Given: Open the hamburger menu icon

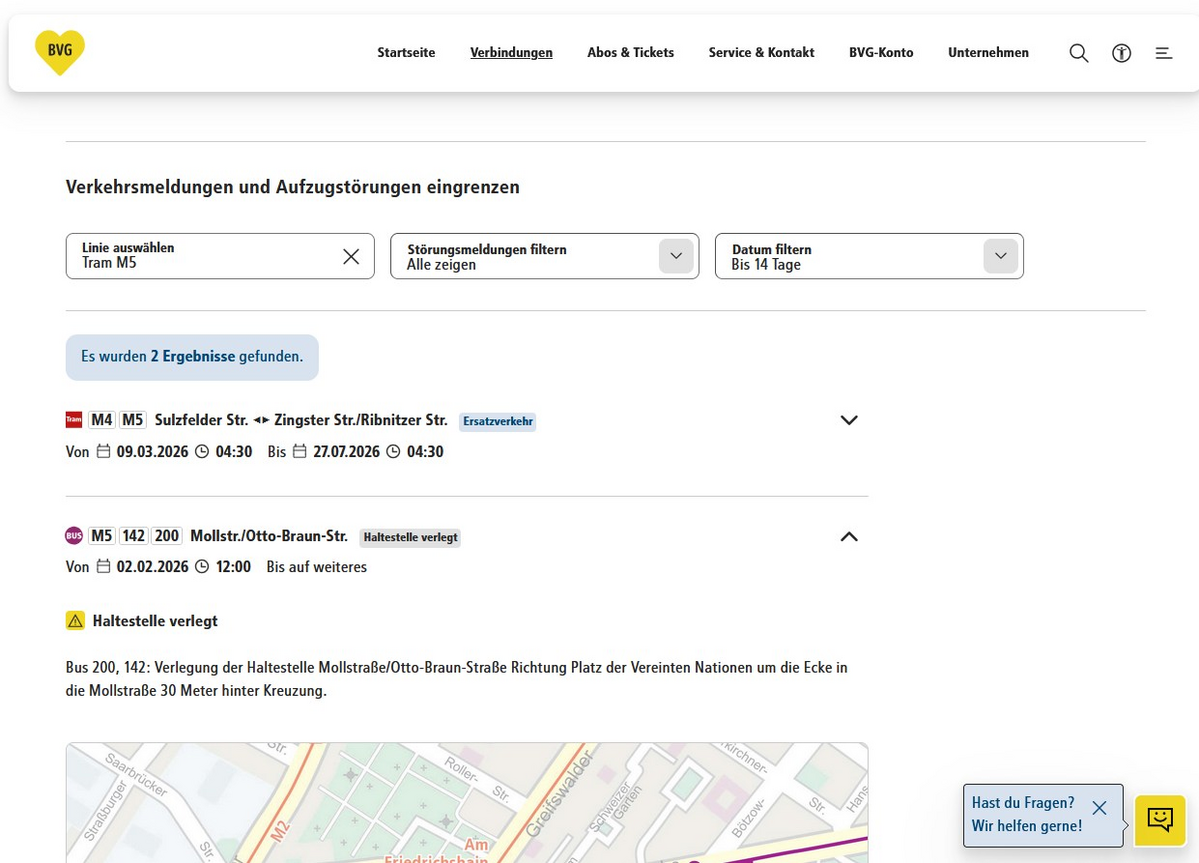Looking at the screenshot, I should pos(1163,53).
